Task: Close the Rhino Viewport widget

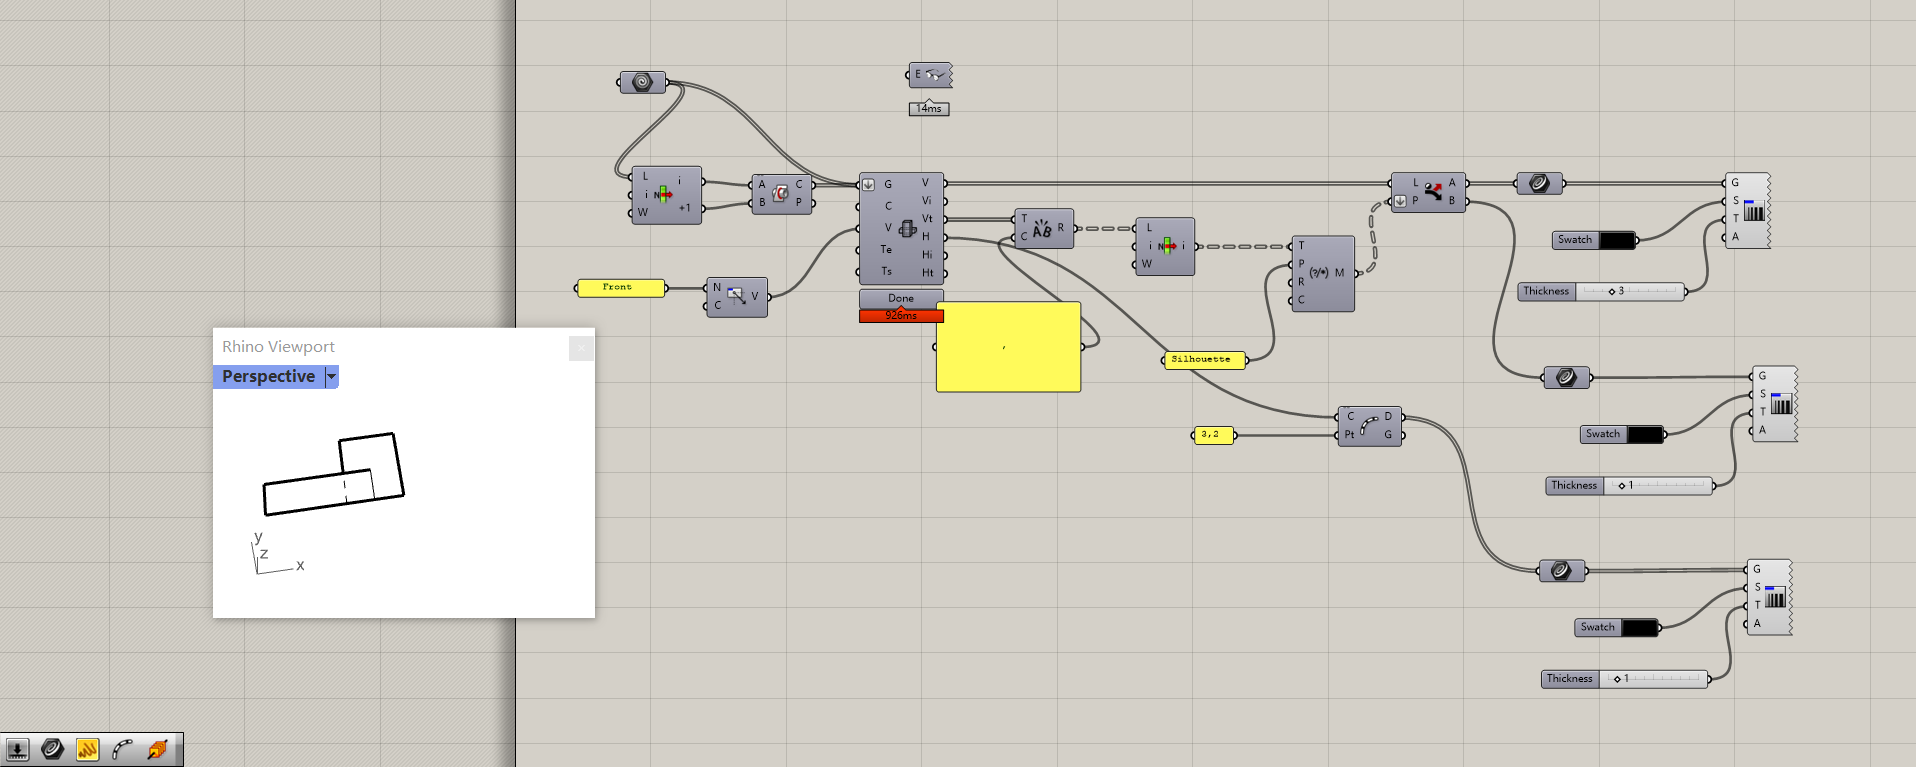Action: click(581, 348)
